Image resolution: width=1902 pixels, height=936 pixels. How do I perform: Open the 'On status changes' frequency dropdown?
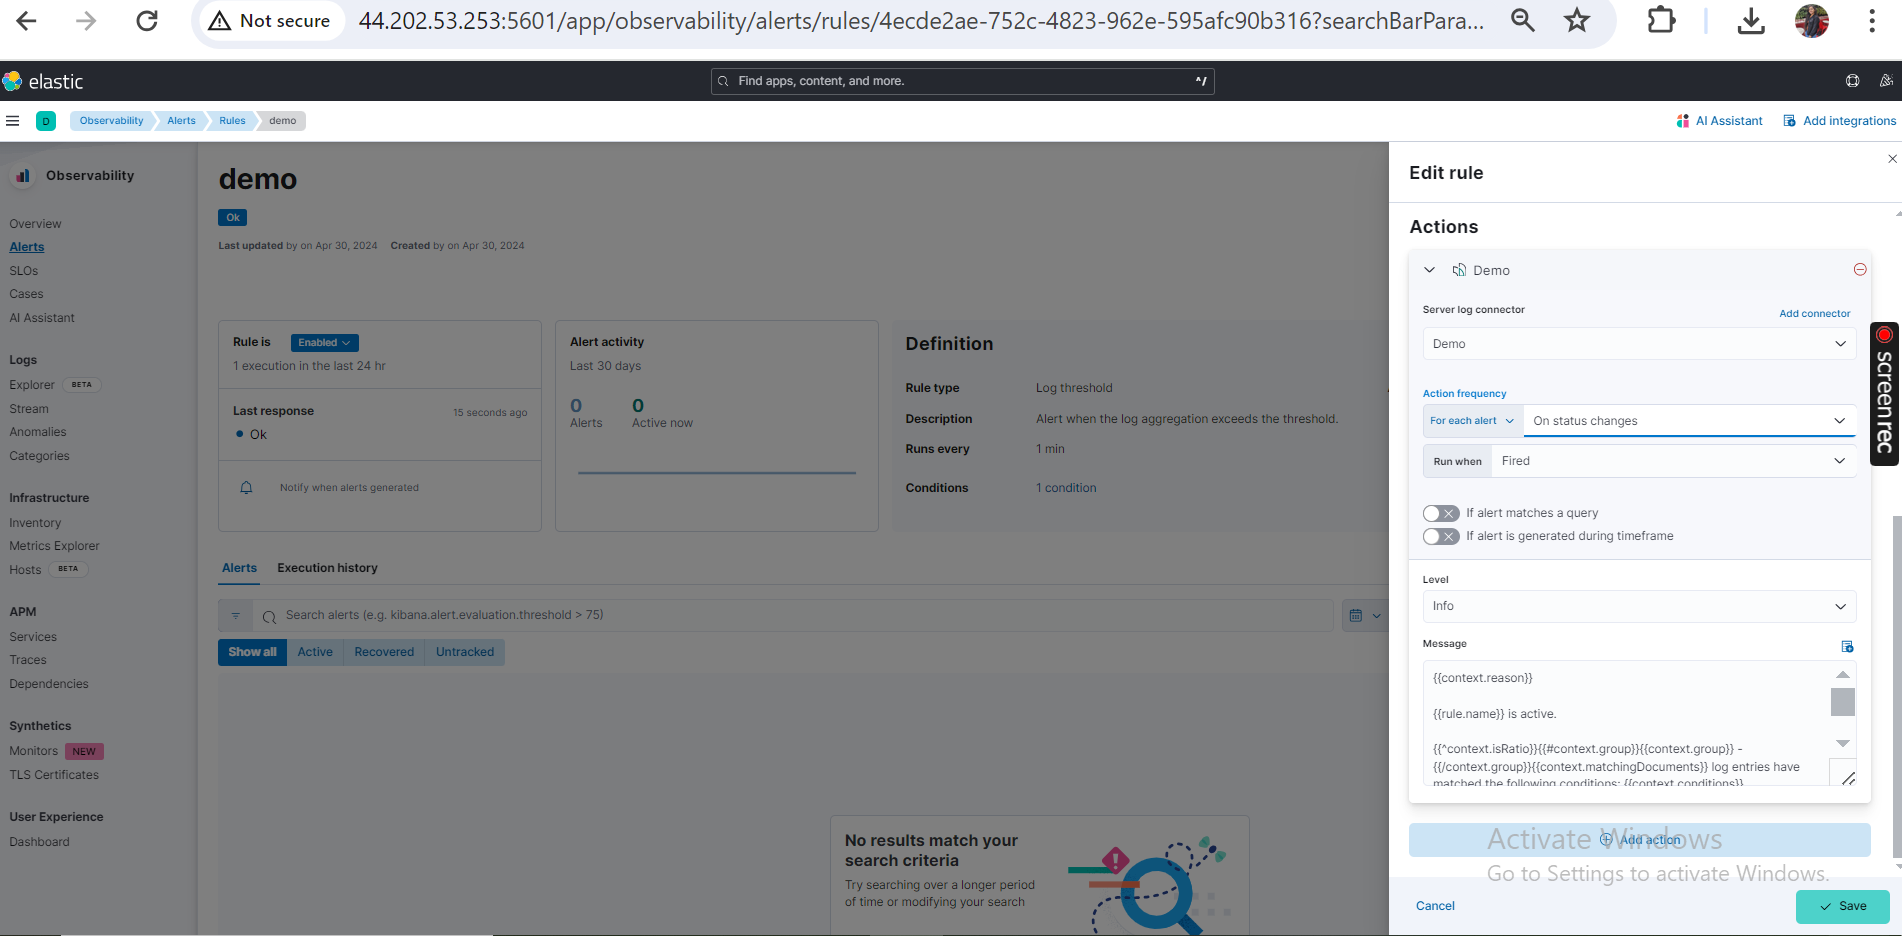click(1689, 421)
